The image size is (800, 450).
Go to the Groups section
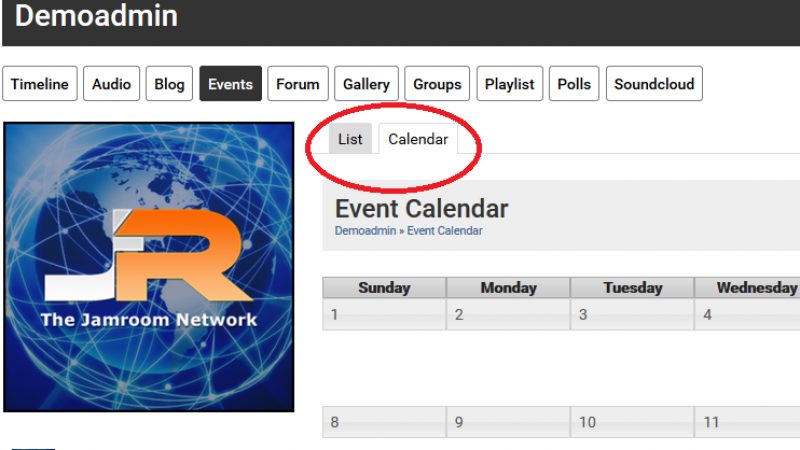[437, 84]
